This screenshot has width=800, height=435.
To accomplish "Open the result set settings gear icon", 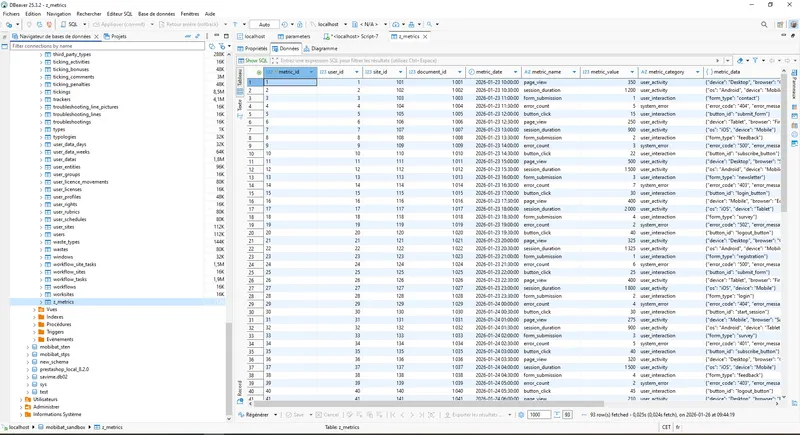I will click(521, 415).
